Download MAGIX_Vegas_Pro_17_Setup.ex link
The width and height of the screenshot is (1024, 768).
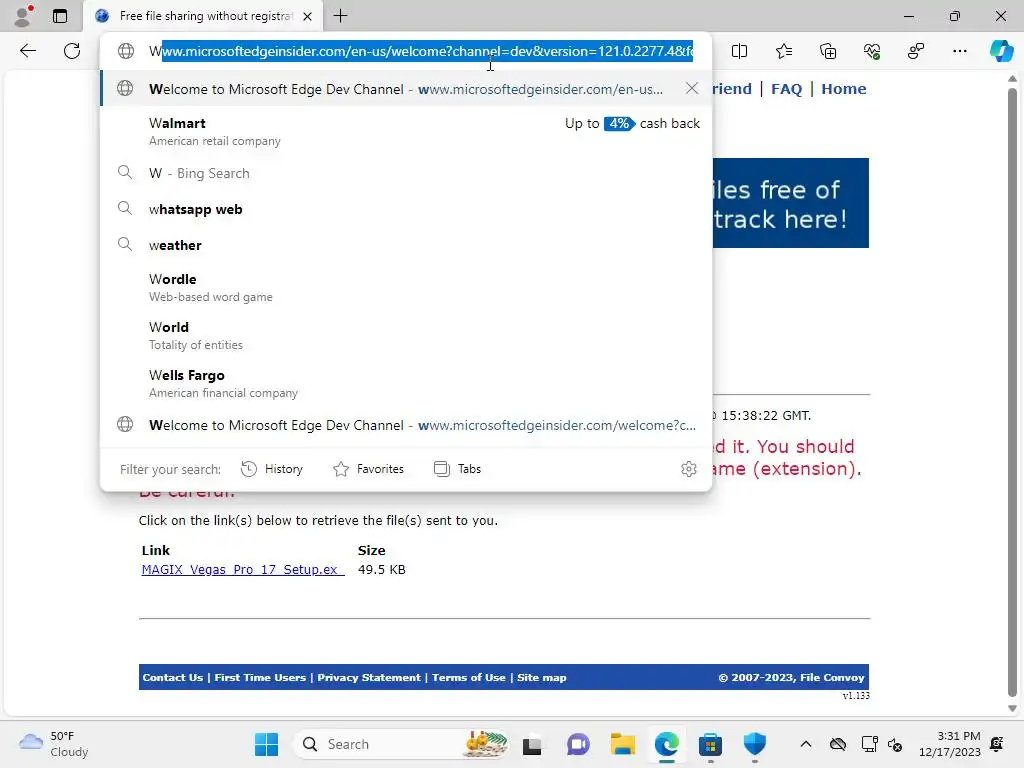[x=243, y=569]
